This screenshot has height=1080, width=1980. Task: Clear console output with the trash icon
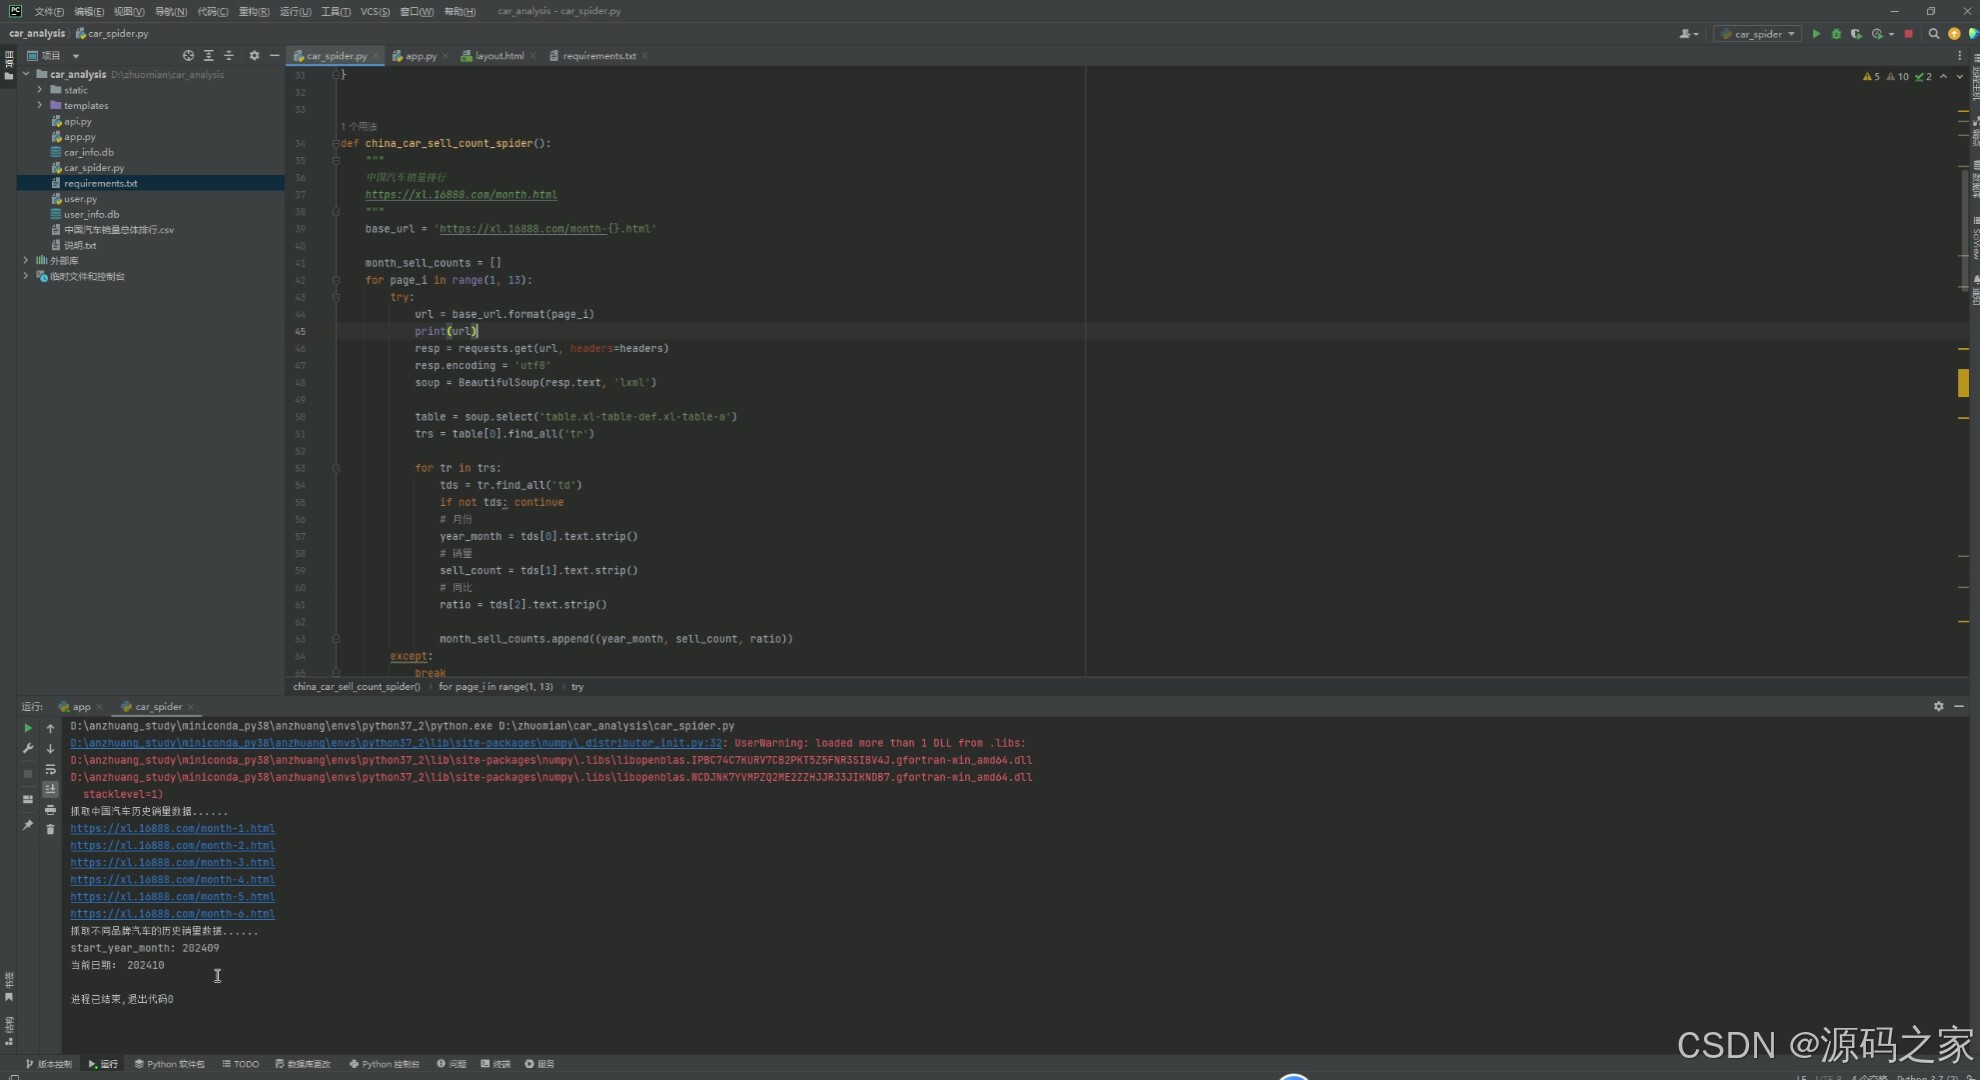[50, 829]
